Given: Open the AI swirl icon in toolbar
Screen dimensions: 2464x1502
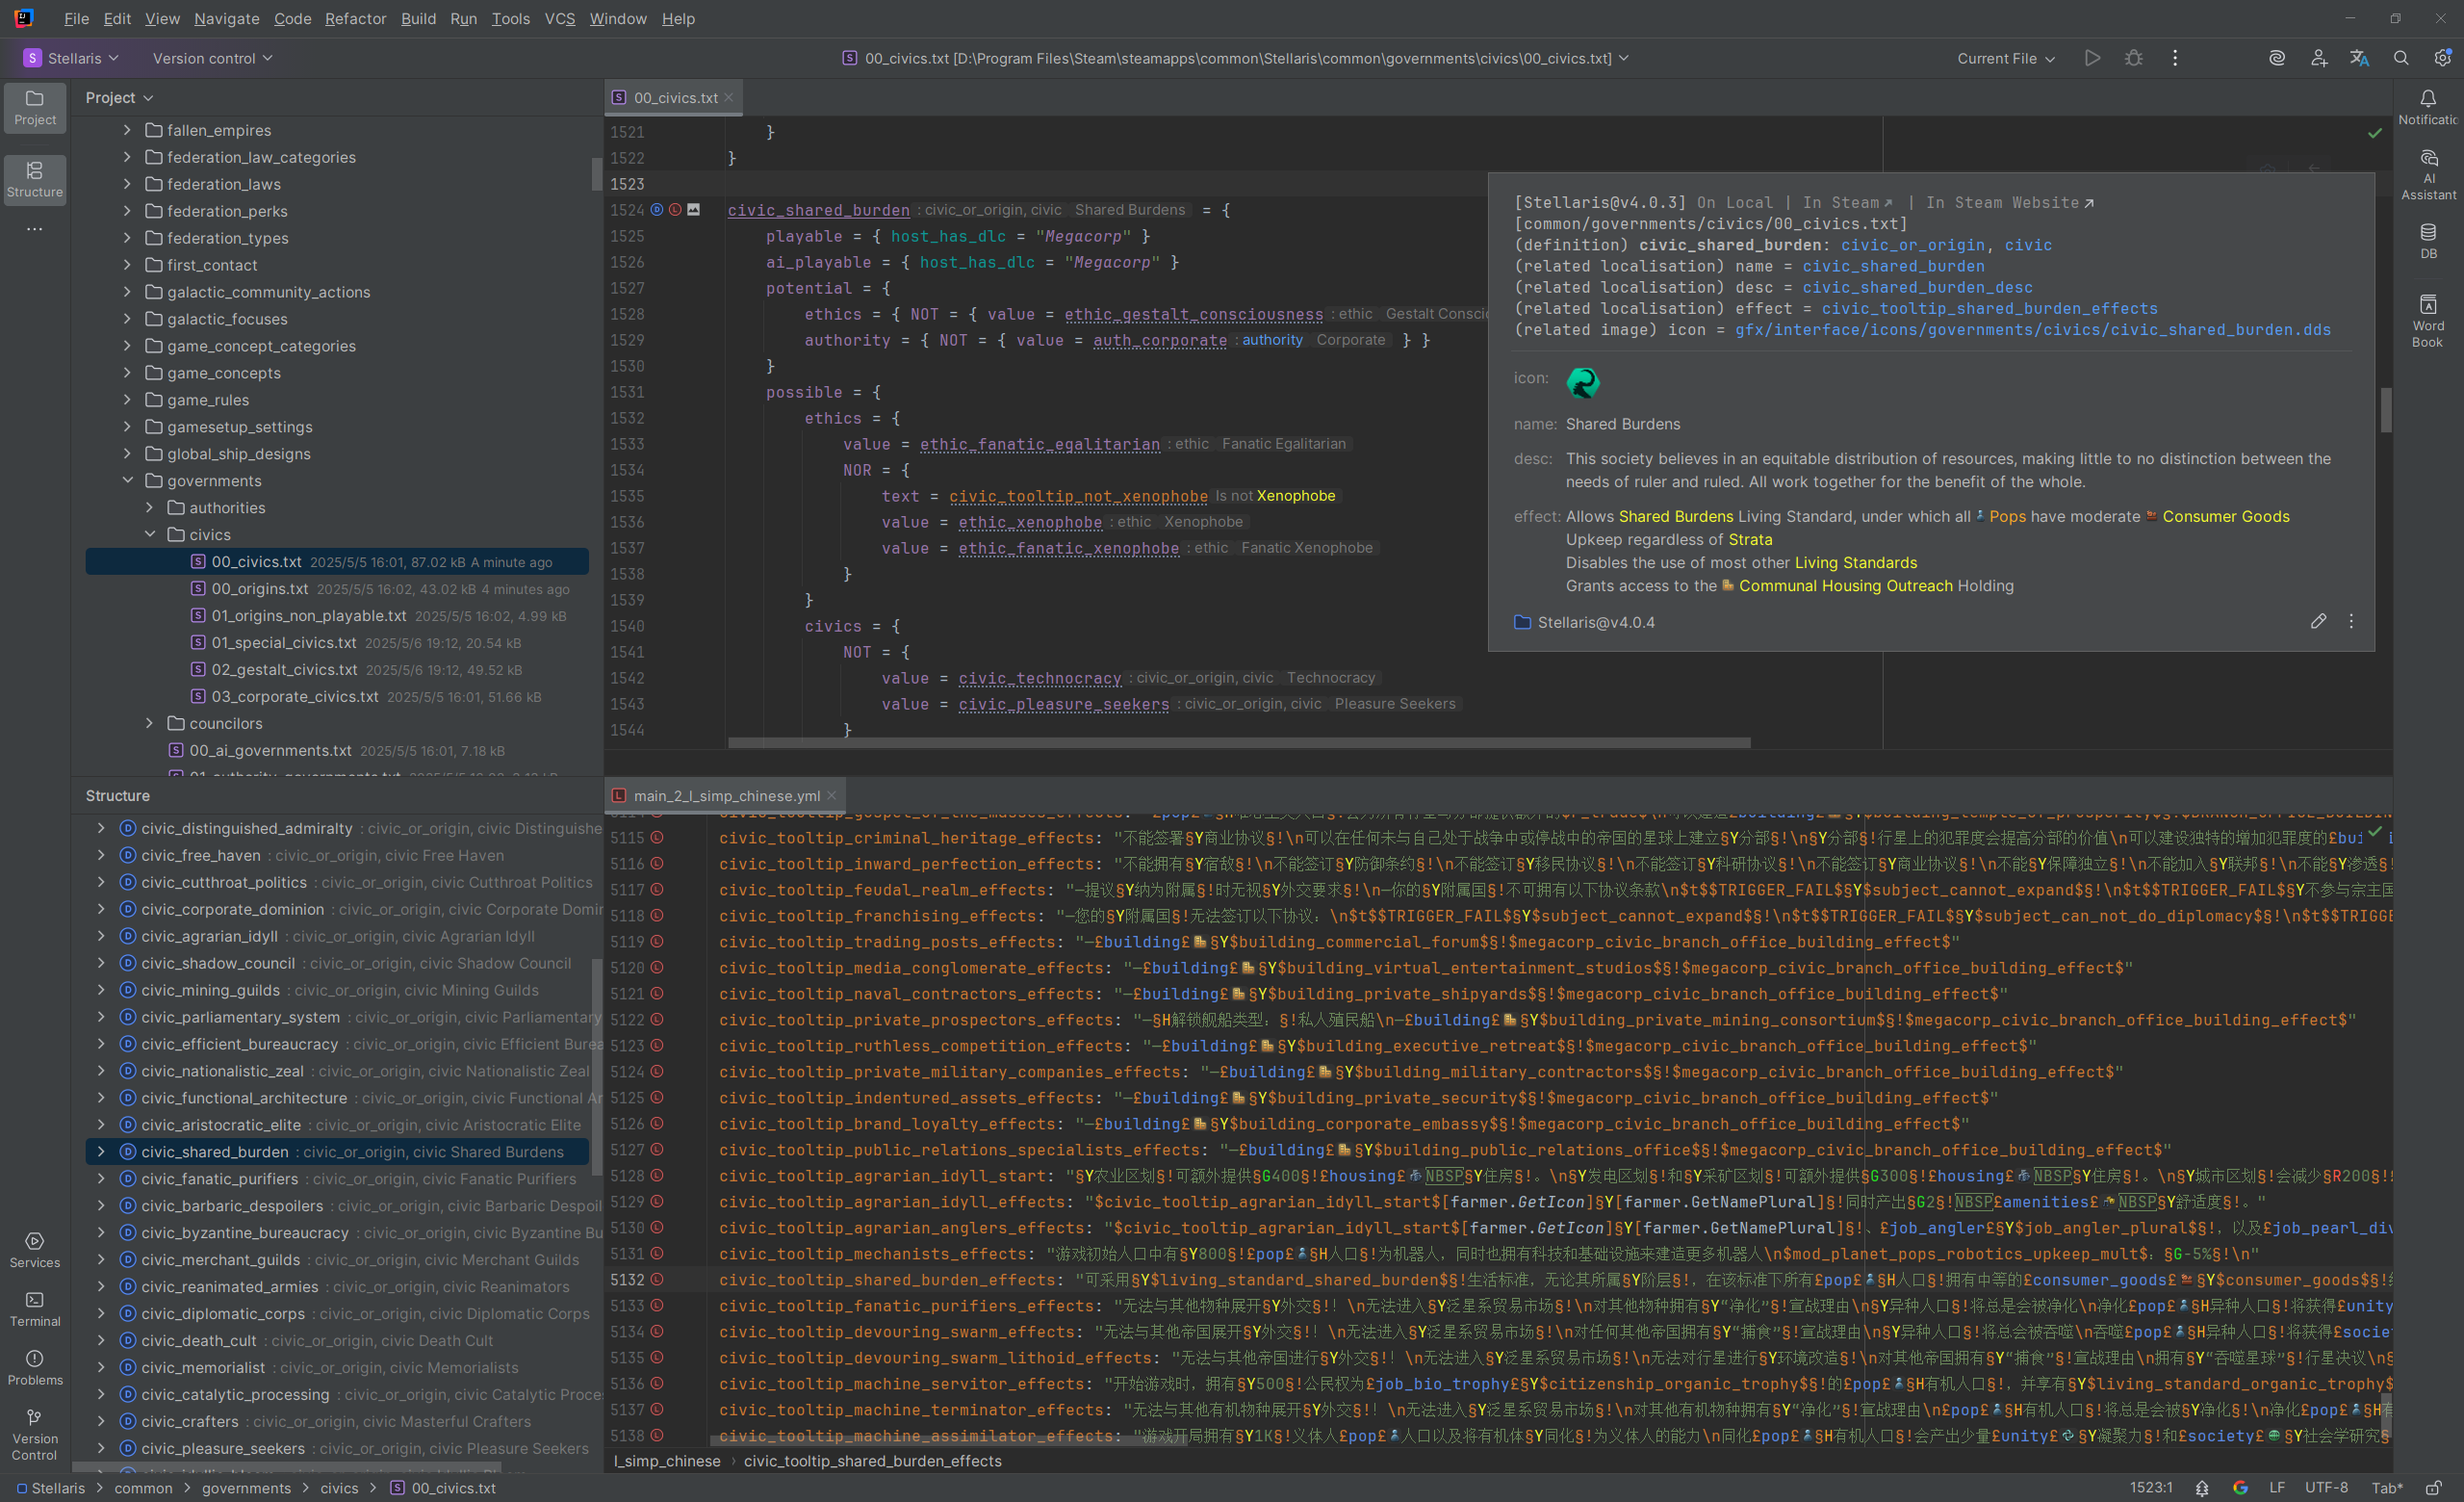Looking at the screenshot, I should [x=2277, y=58].
